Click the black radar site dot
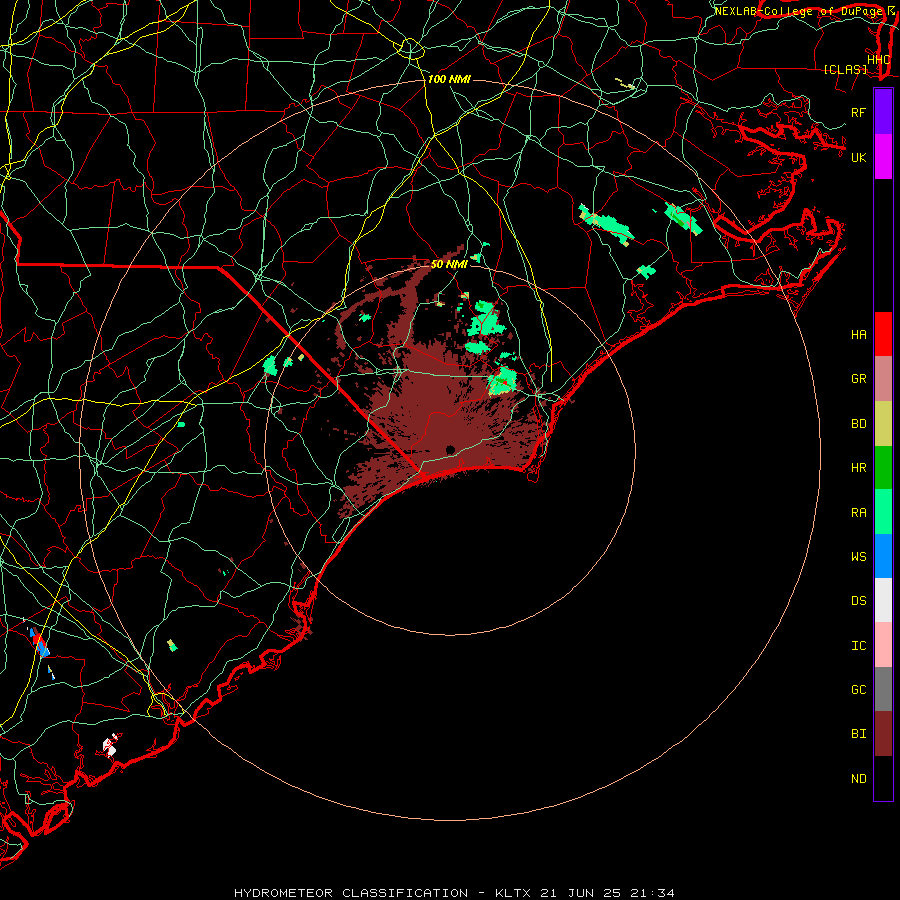The image size is (900, 900). 450,449
